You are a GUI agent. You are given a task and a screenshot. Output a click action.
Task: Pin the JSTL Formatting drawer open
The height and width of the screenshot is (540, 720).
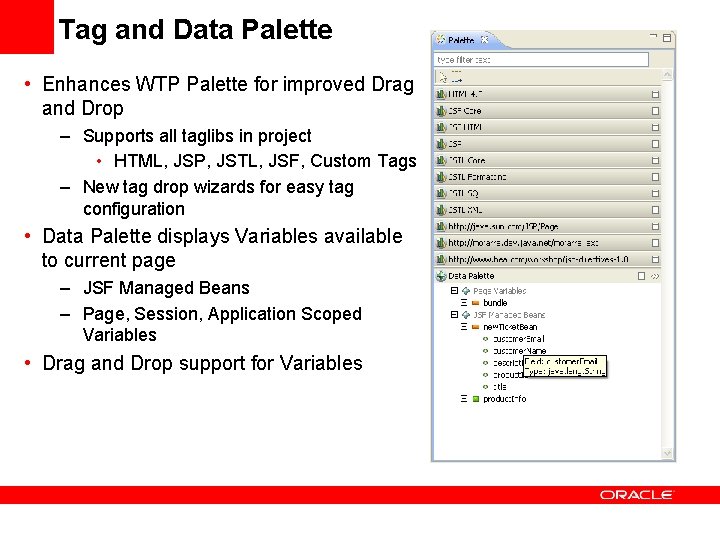point(655,177)
